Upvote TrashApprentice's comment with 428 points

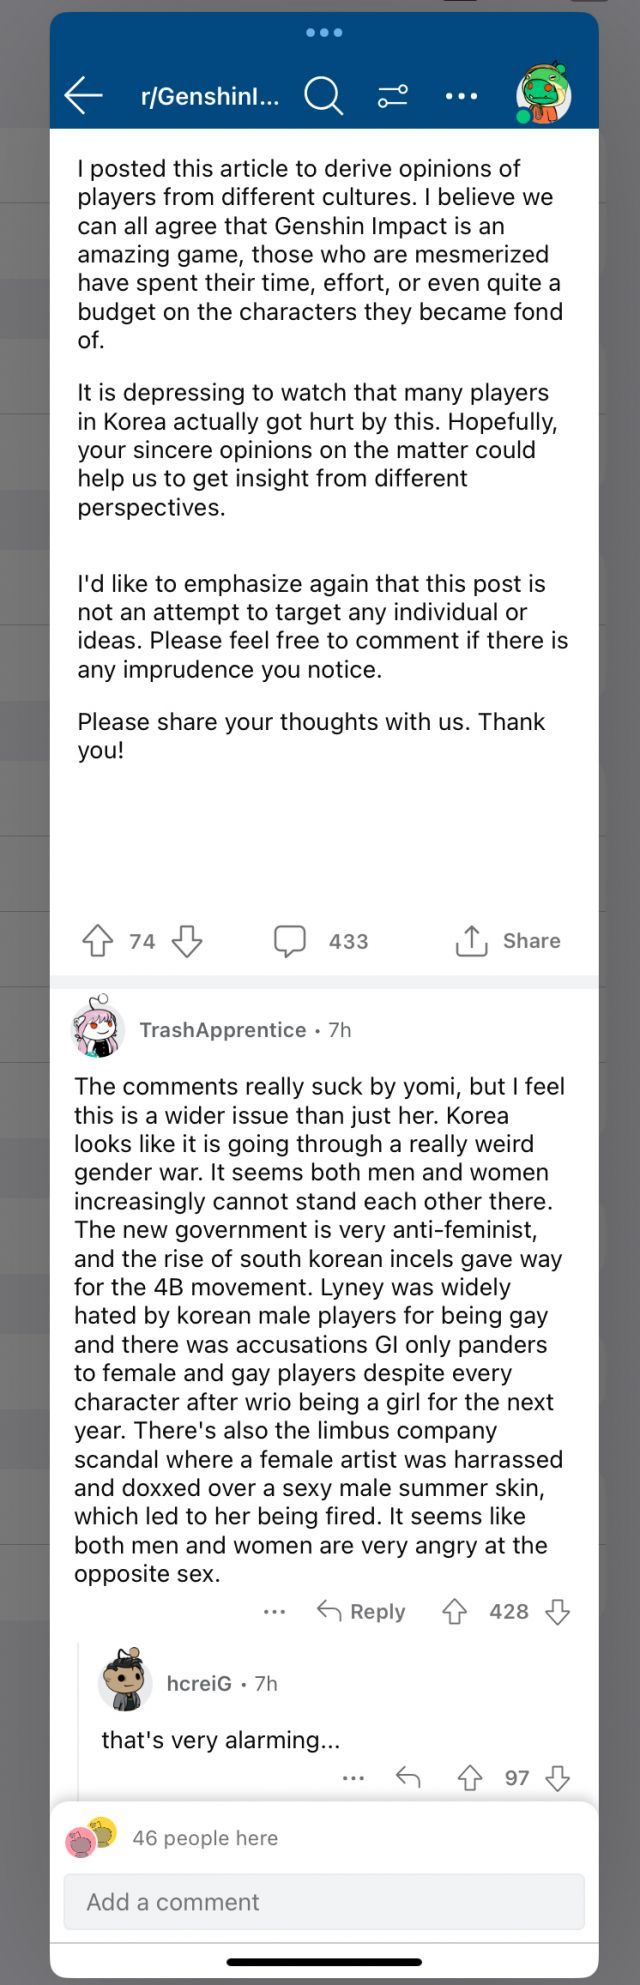[x=455, y=1612]
